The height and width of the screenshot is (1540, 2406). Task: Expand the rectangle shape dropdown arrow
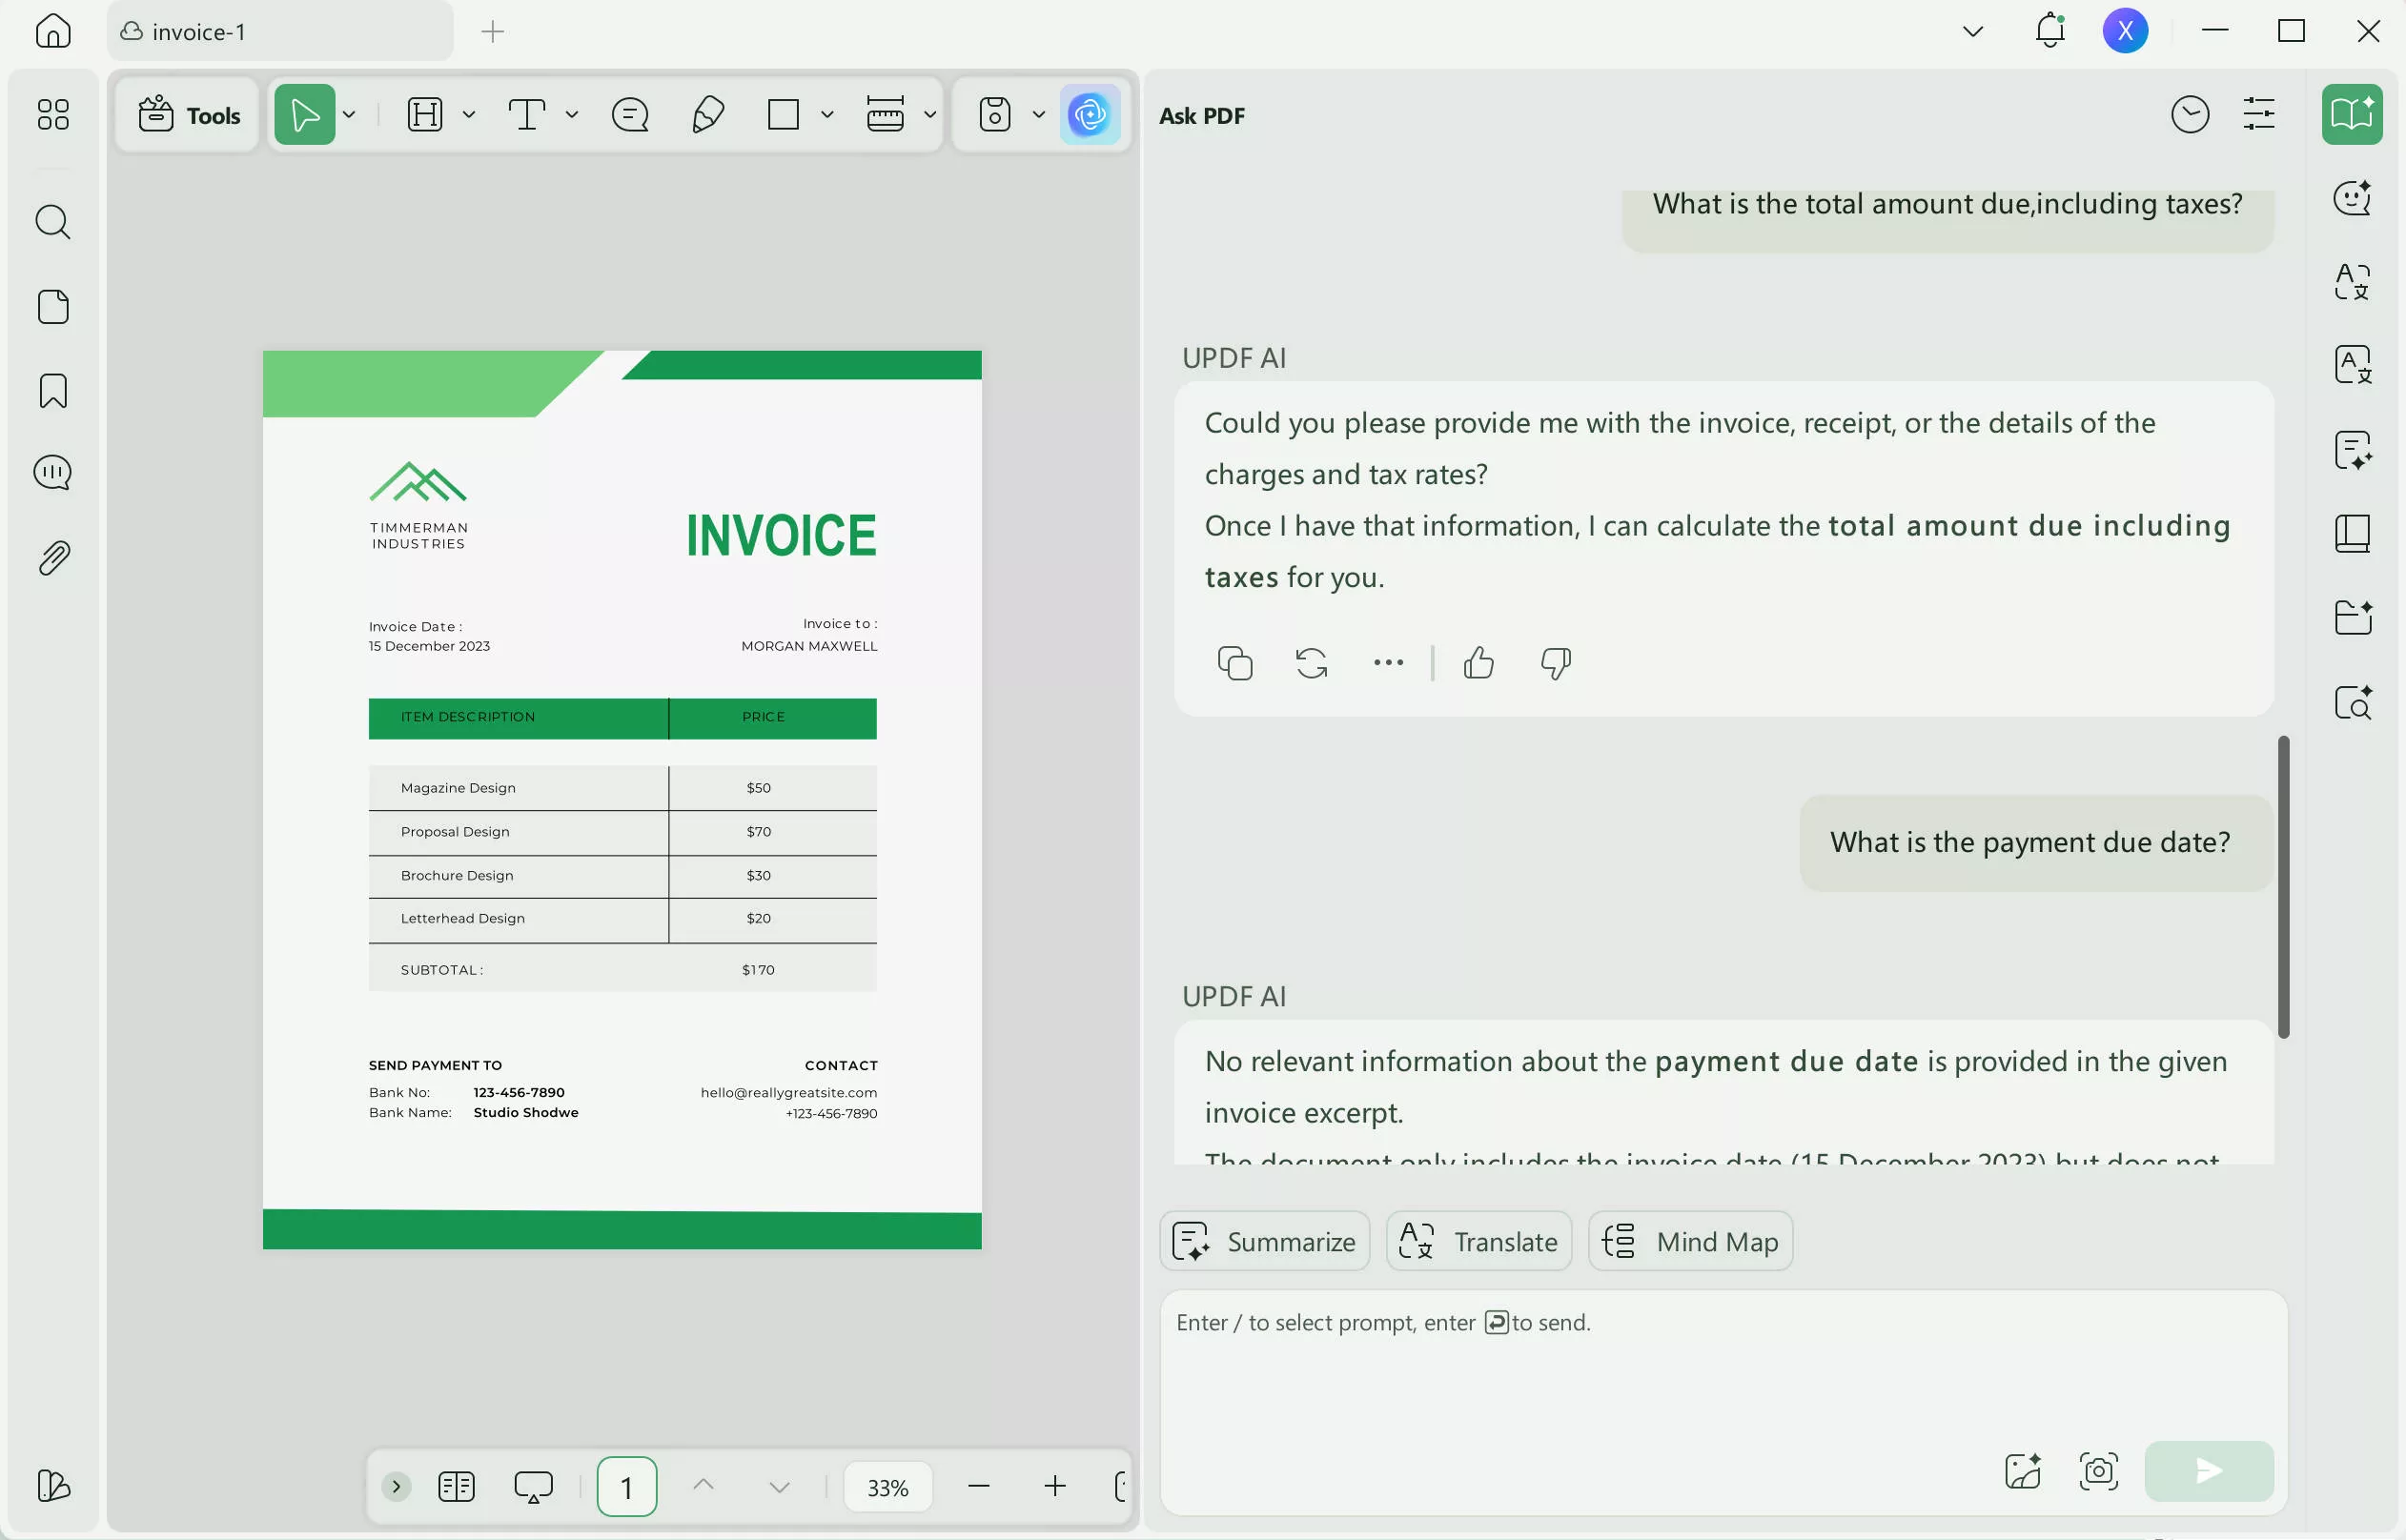tap(827, 115)
